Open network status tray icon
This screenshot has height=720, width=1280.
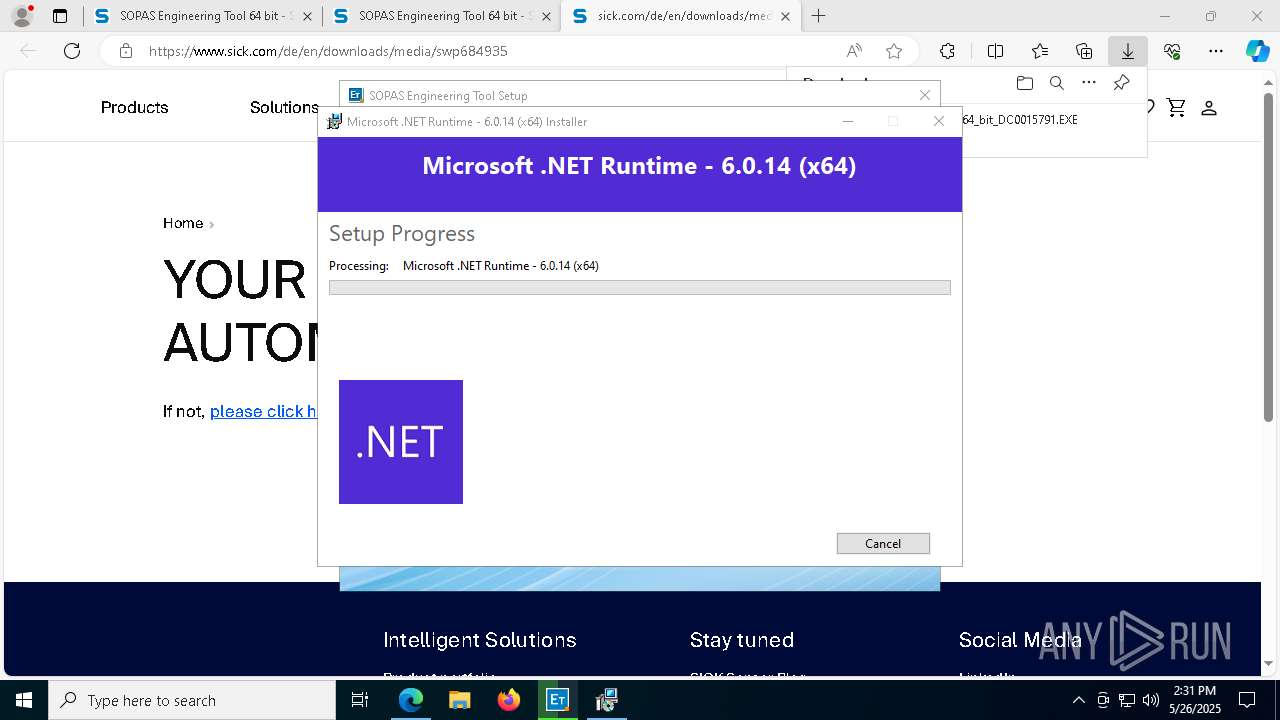(1127, 700)
